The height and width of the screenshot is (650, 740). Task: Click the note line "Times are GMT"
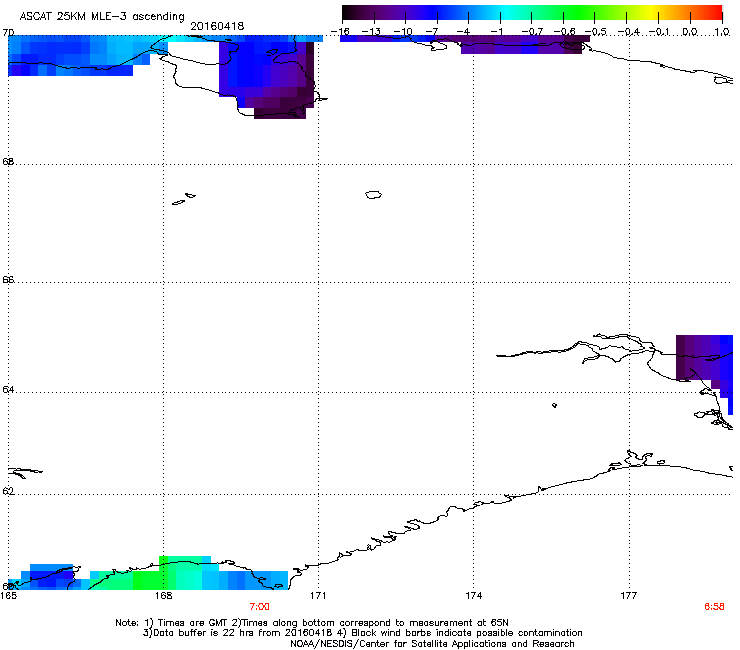pos(312,623)
